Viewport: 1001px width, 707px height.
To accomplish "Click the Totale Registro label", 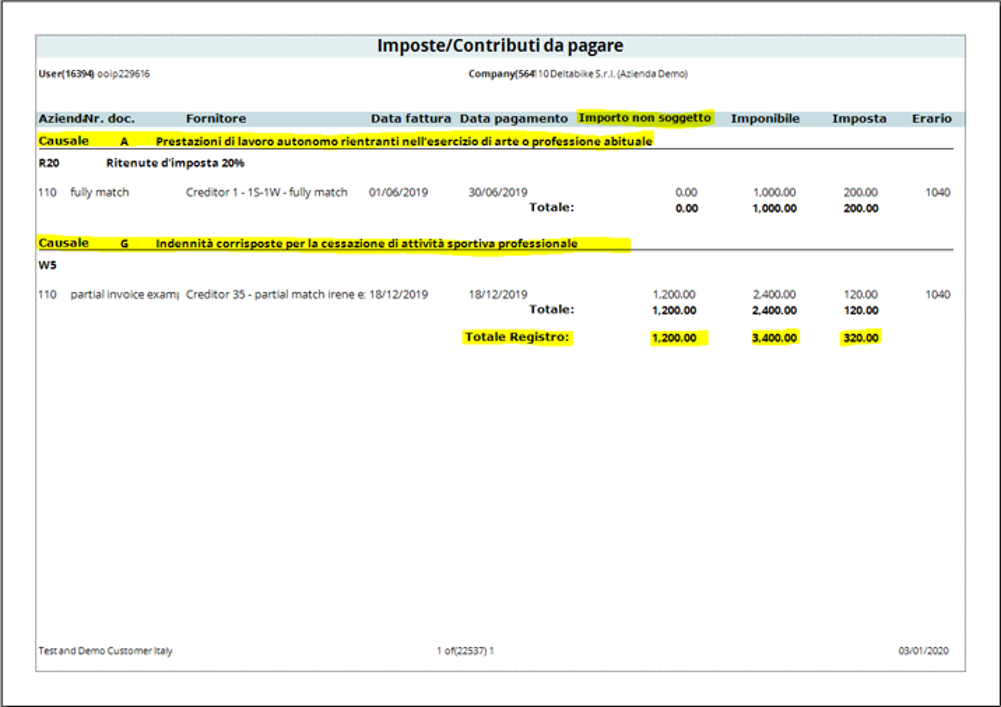I will point(517,337).
